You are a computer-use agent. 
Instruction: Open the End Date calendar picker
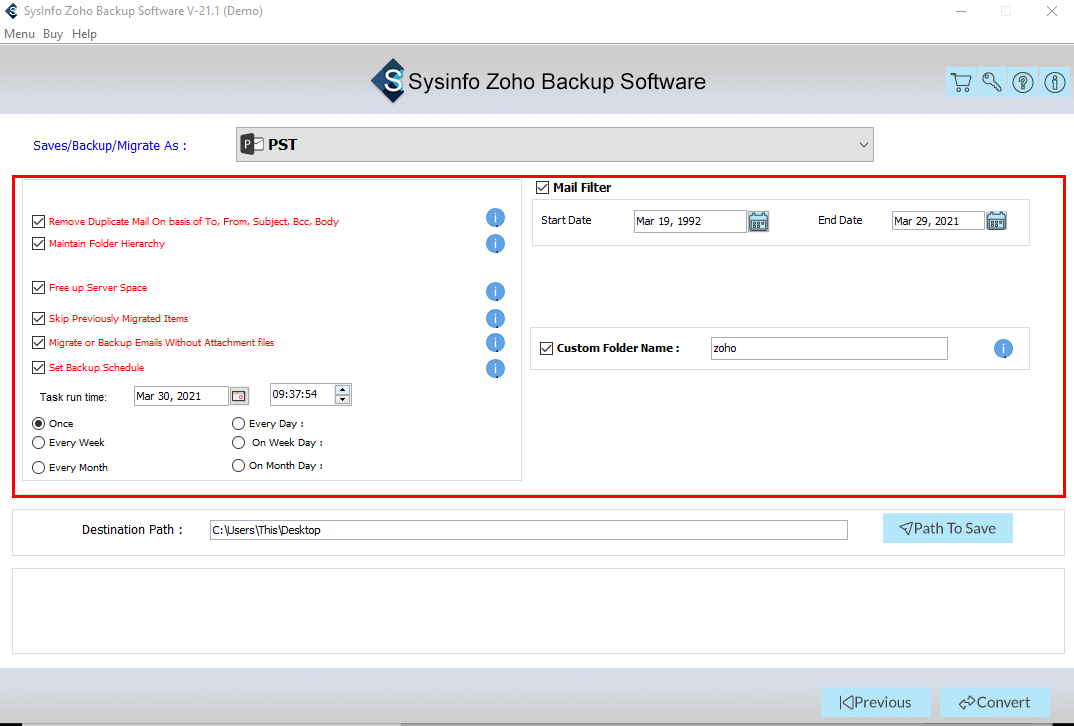pos(996,221)
